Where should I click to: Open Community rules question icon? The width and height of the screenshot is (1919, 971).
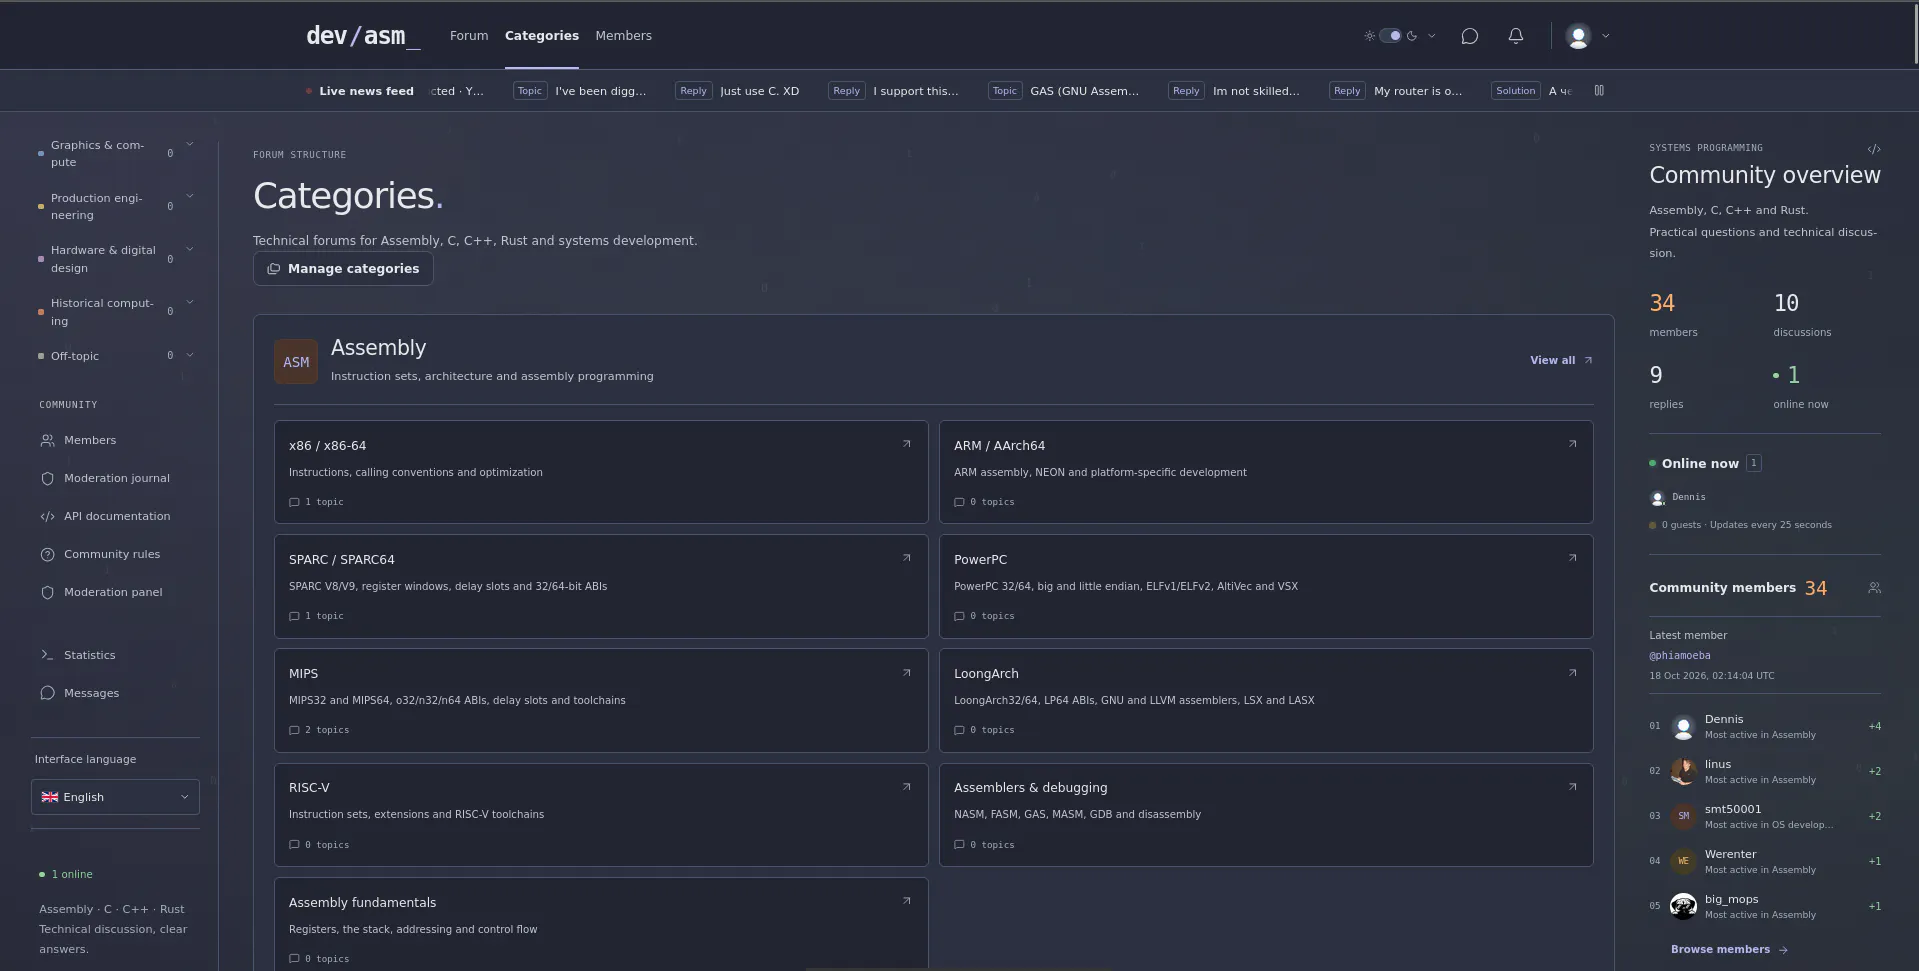[47, 554]
